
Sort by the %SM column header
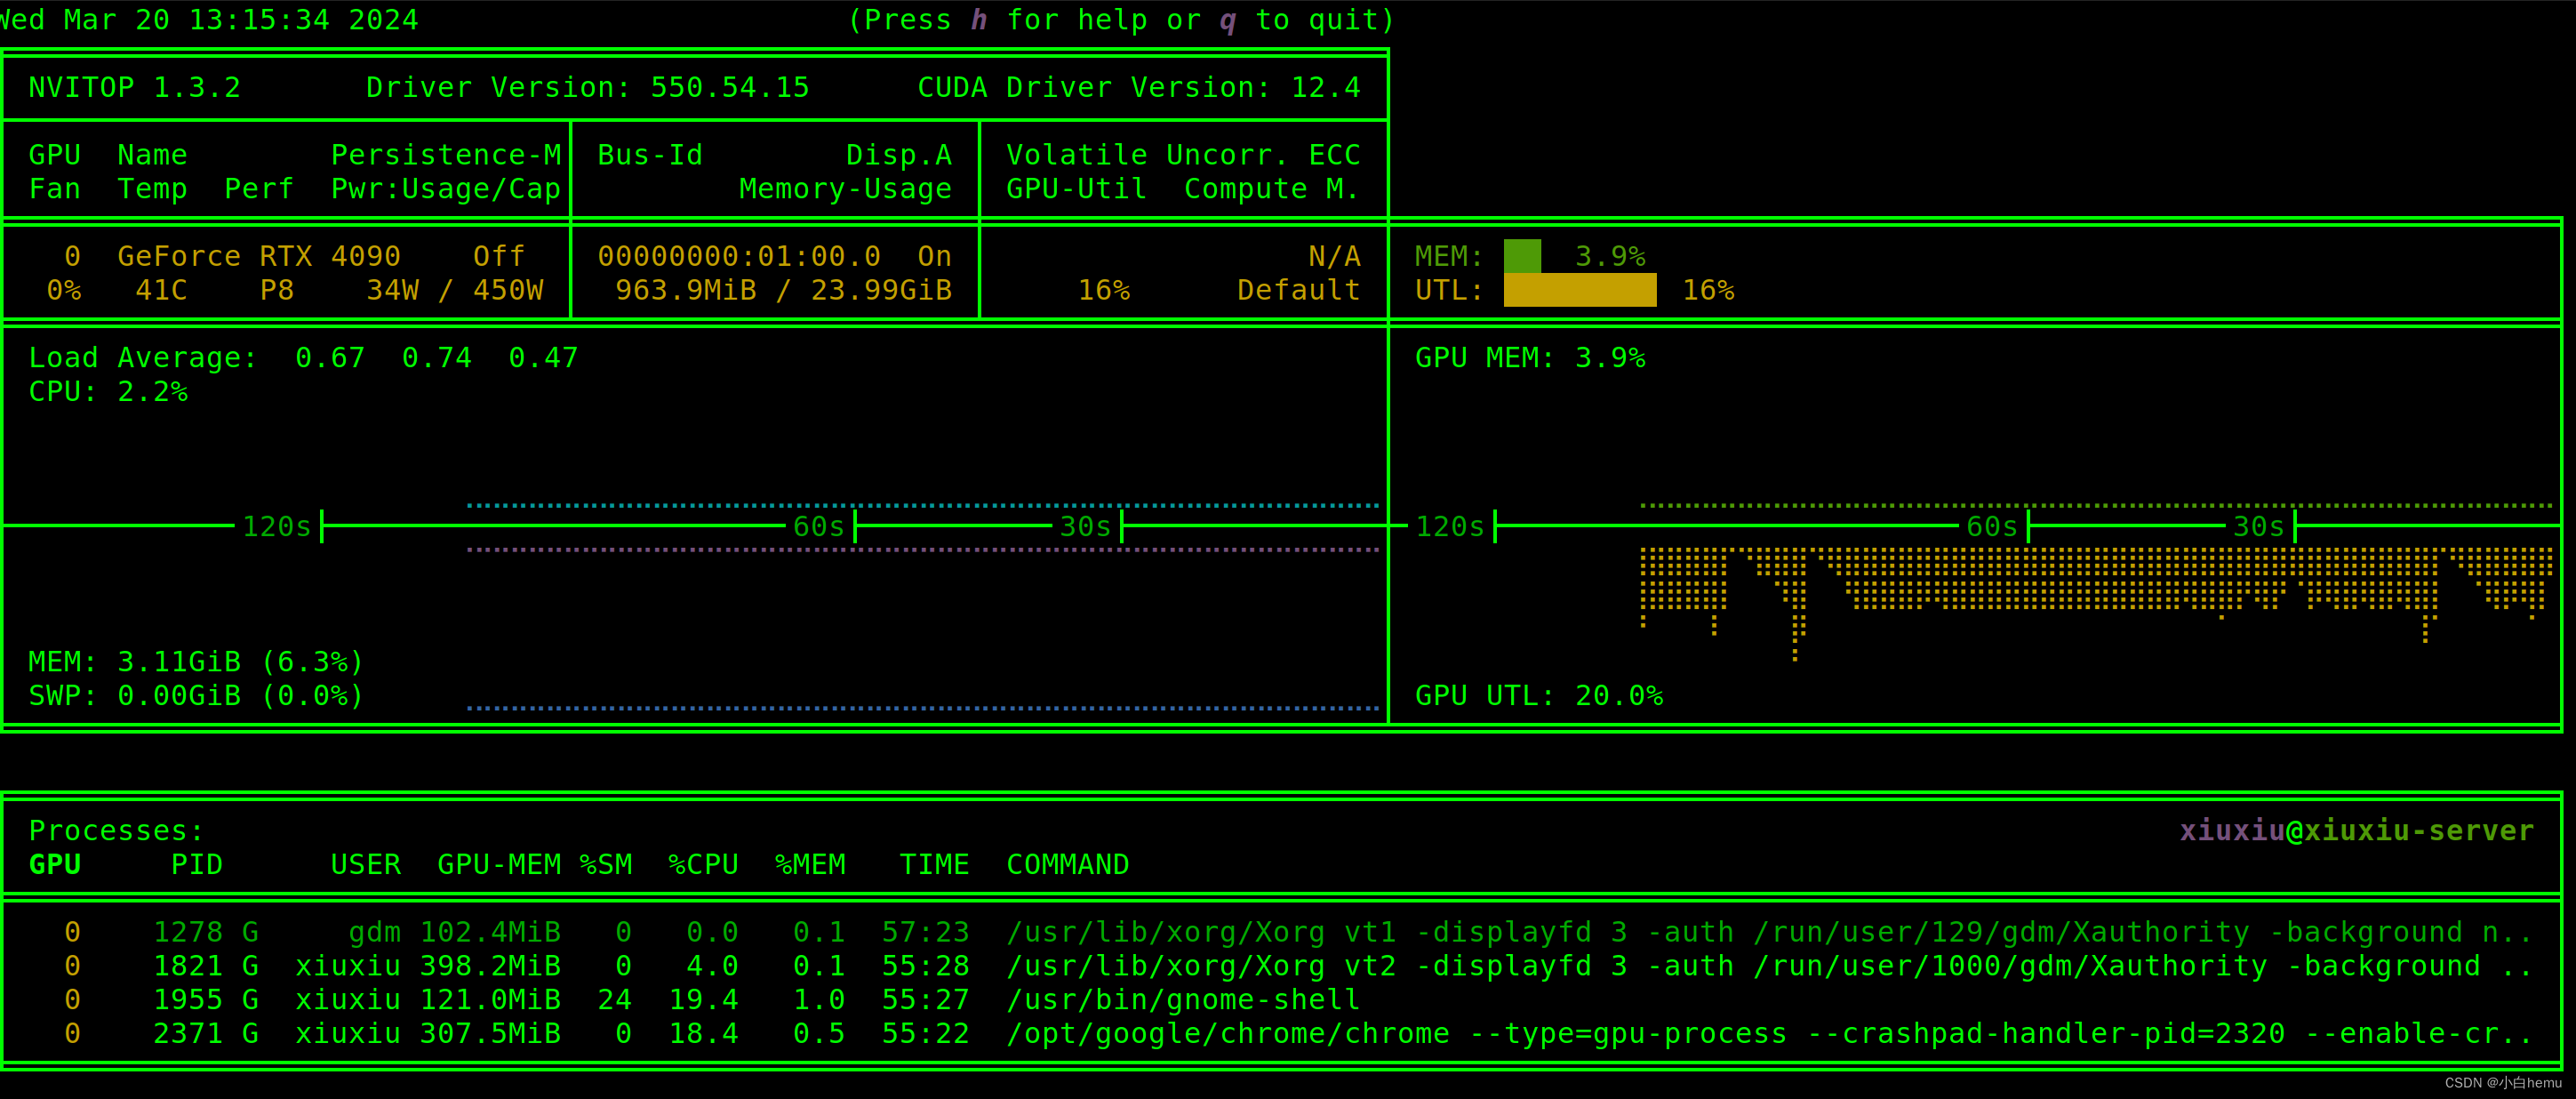606,864
